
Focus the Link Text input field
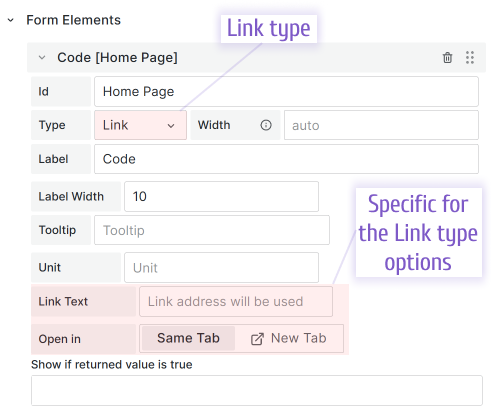236,301
